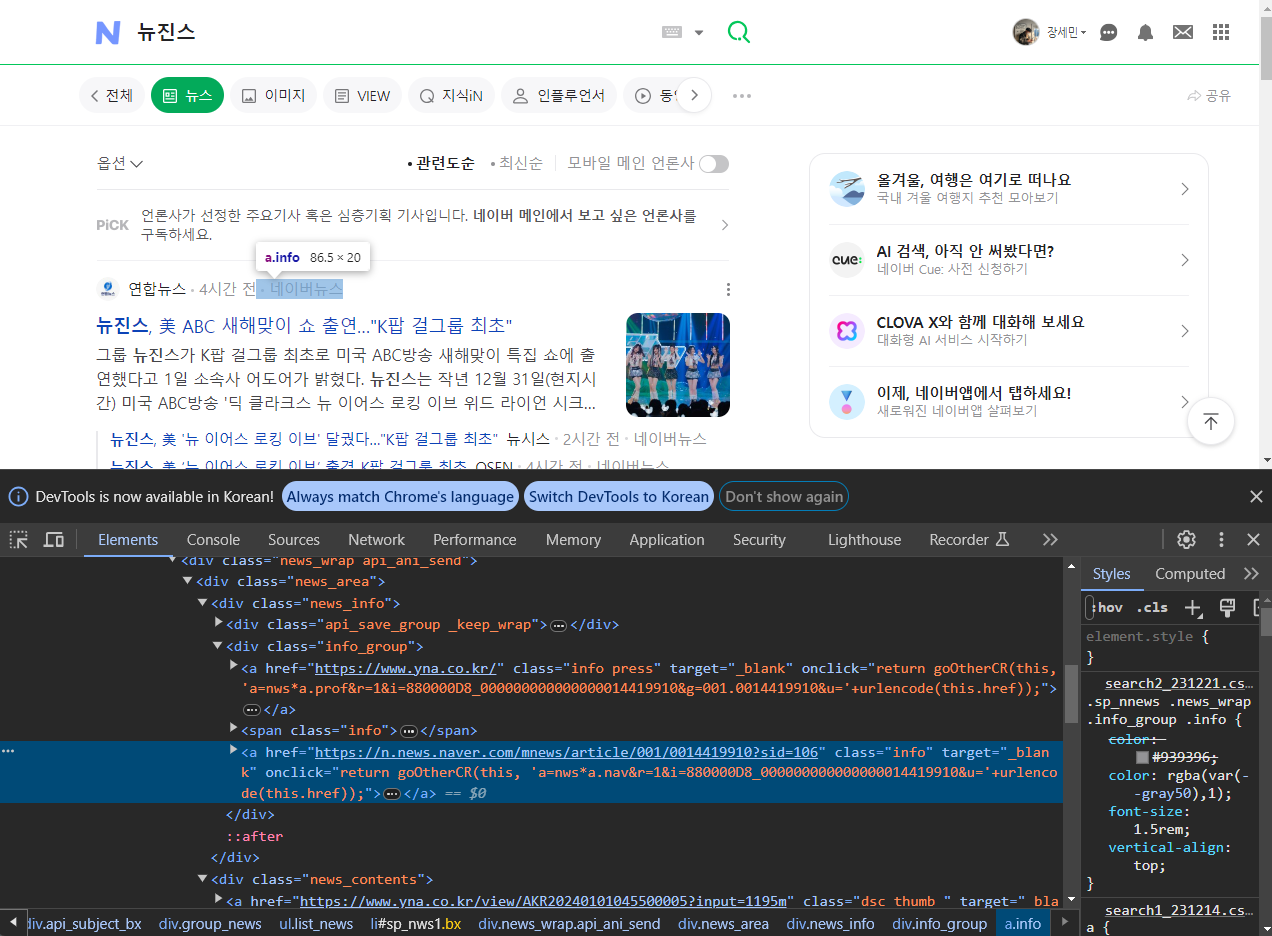The height and width of the screenshot is (936, 1272).
Task: Click Don't show again button
Action: [x=784, y=497]
